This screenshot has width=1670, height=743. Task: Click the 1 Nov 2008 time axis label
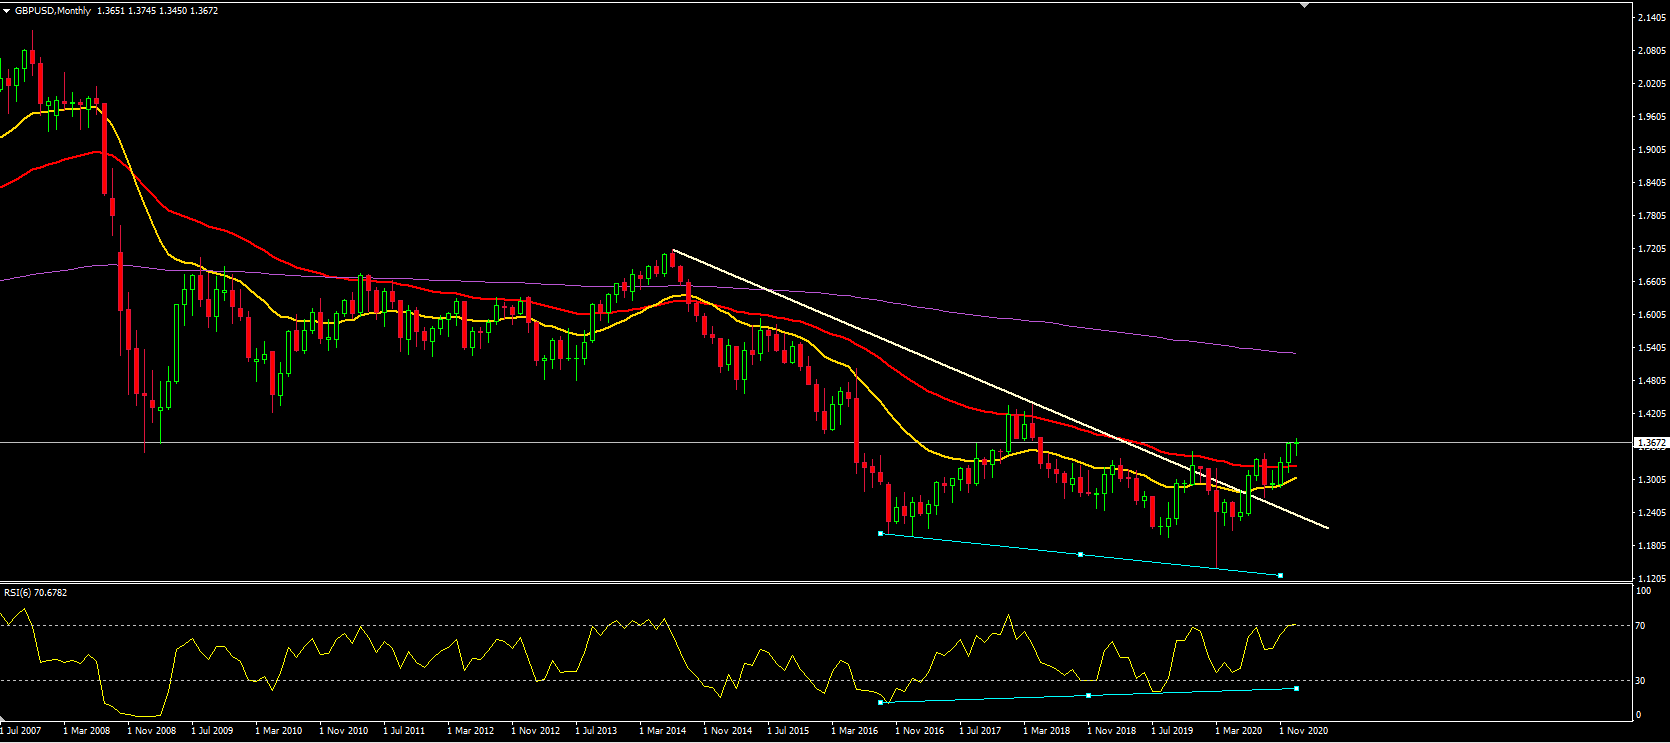tap(151, 731)
